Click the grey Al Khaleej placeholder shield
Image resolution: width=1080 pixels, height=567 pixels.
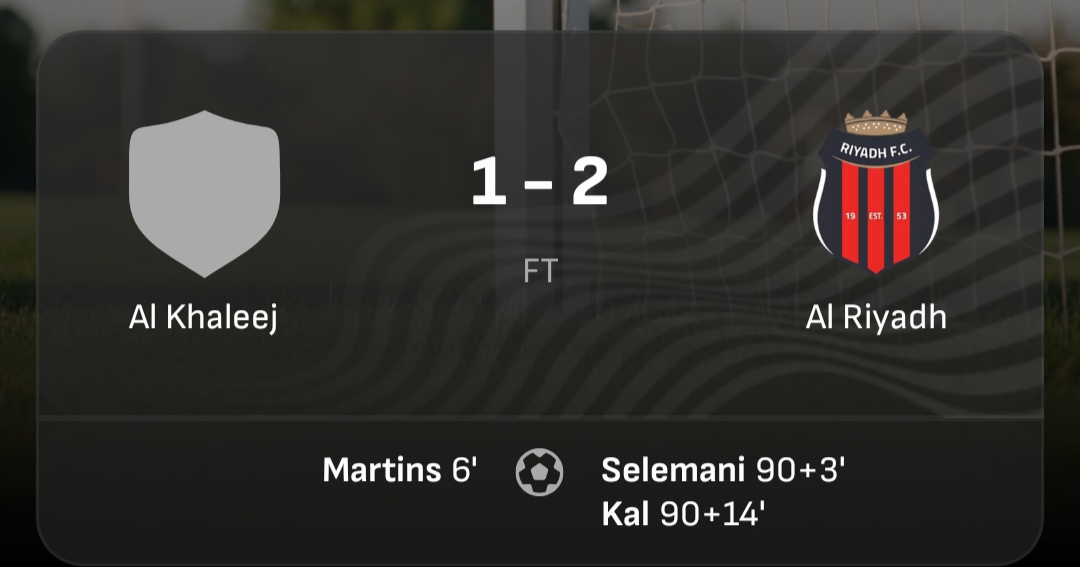(x=205, y=194)
